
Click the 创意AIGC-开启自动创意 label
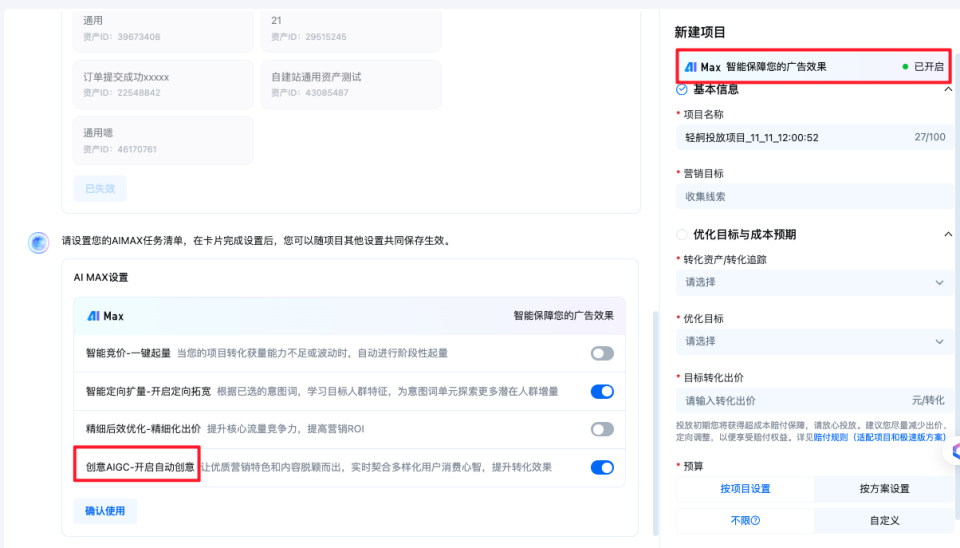pyautogui.click(x=140, y=467)
